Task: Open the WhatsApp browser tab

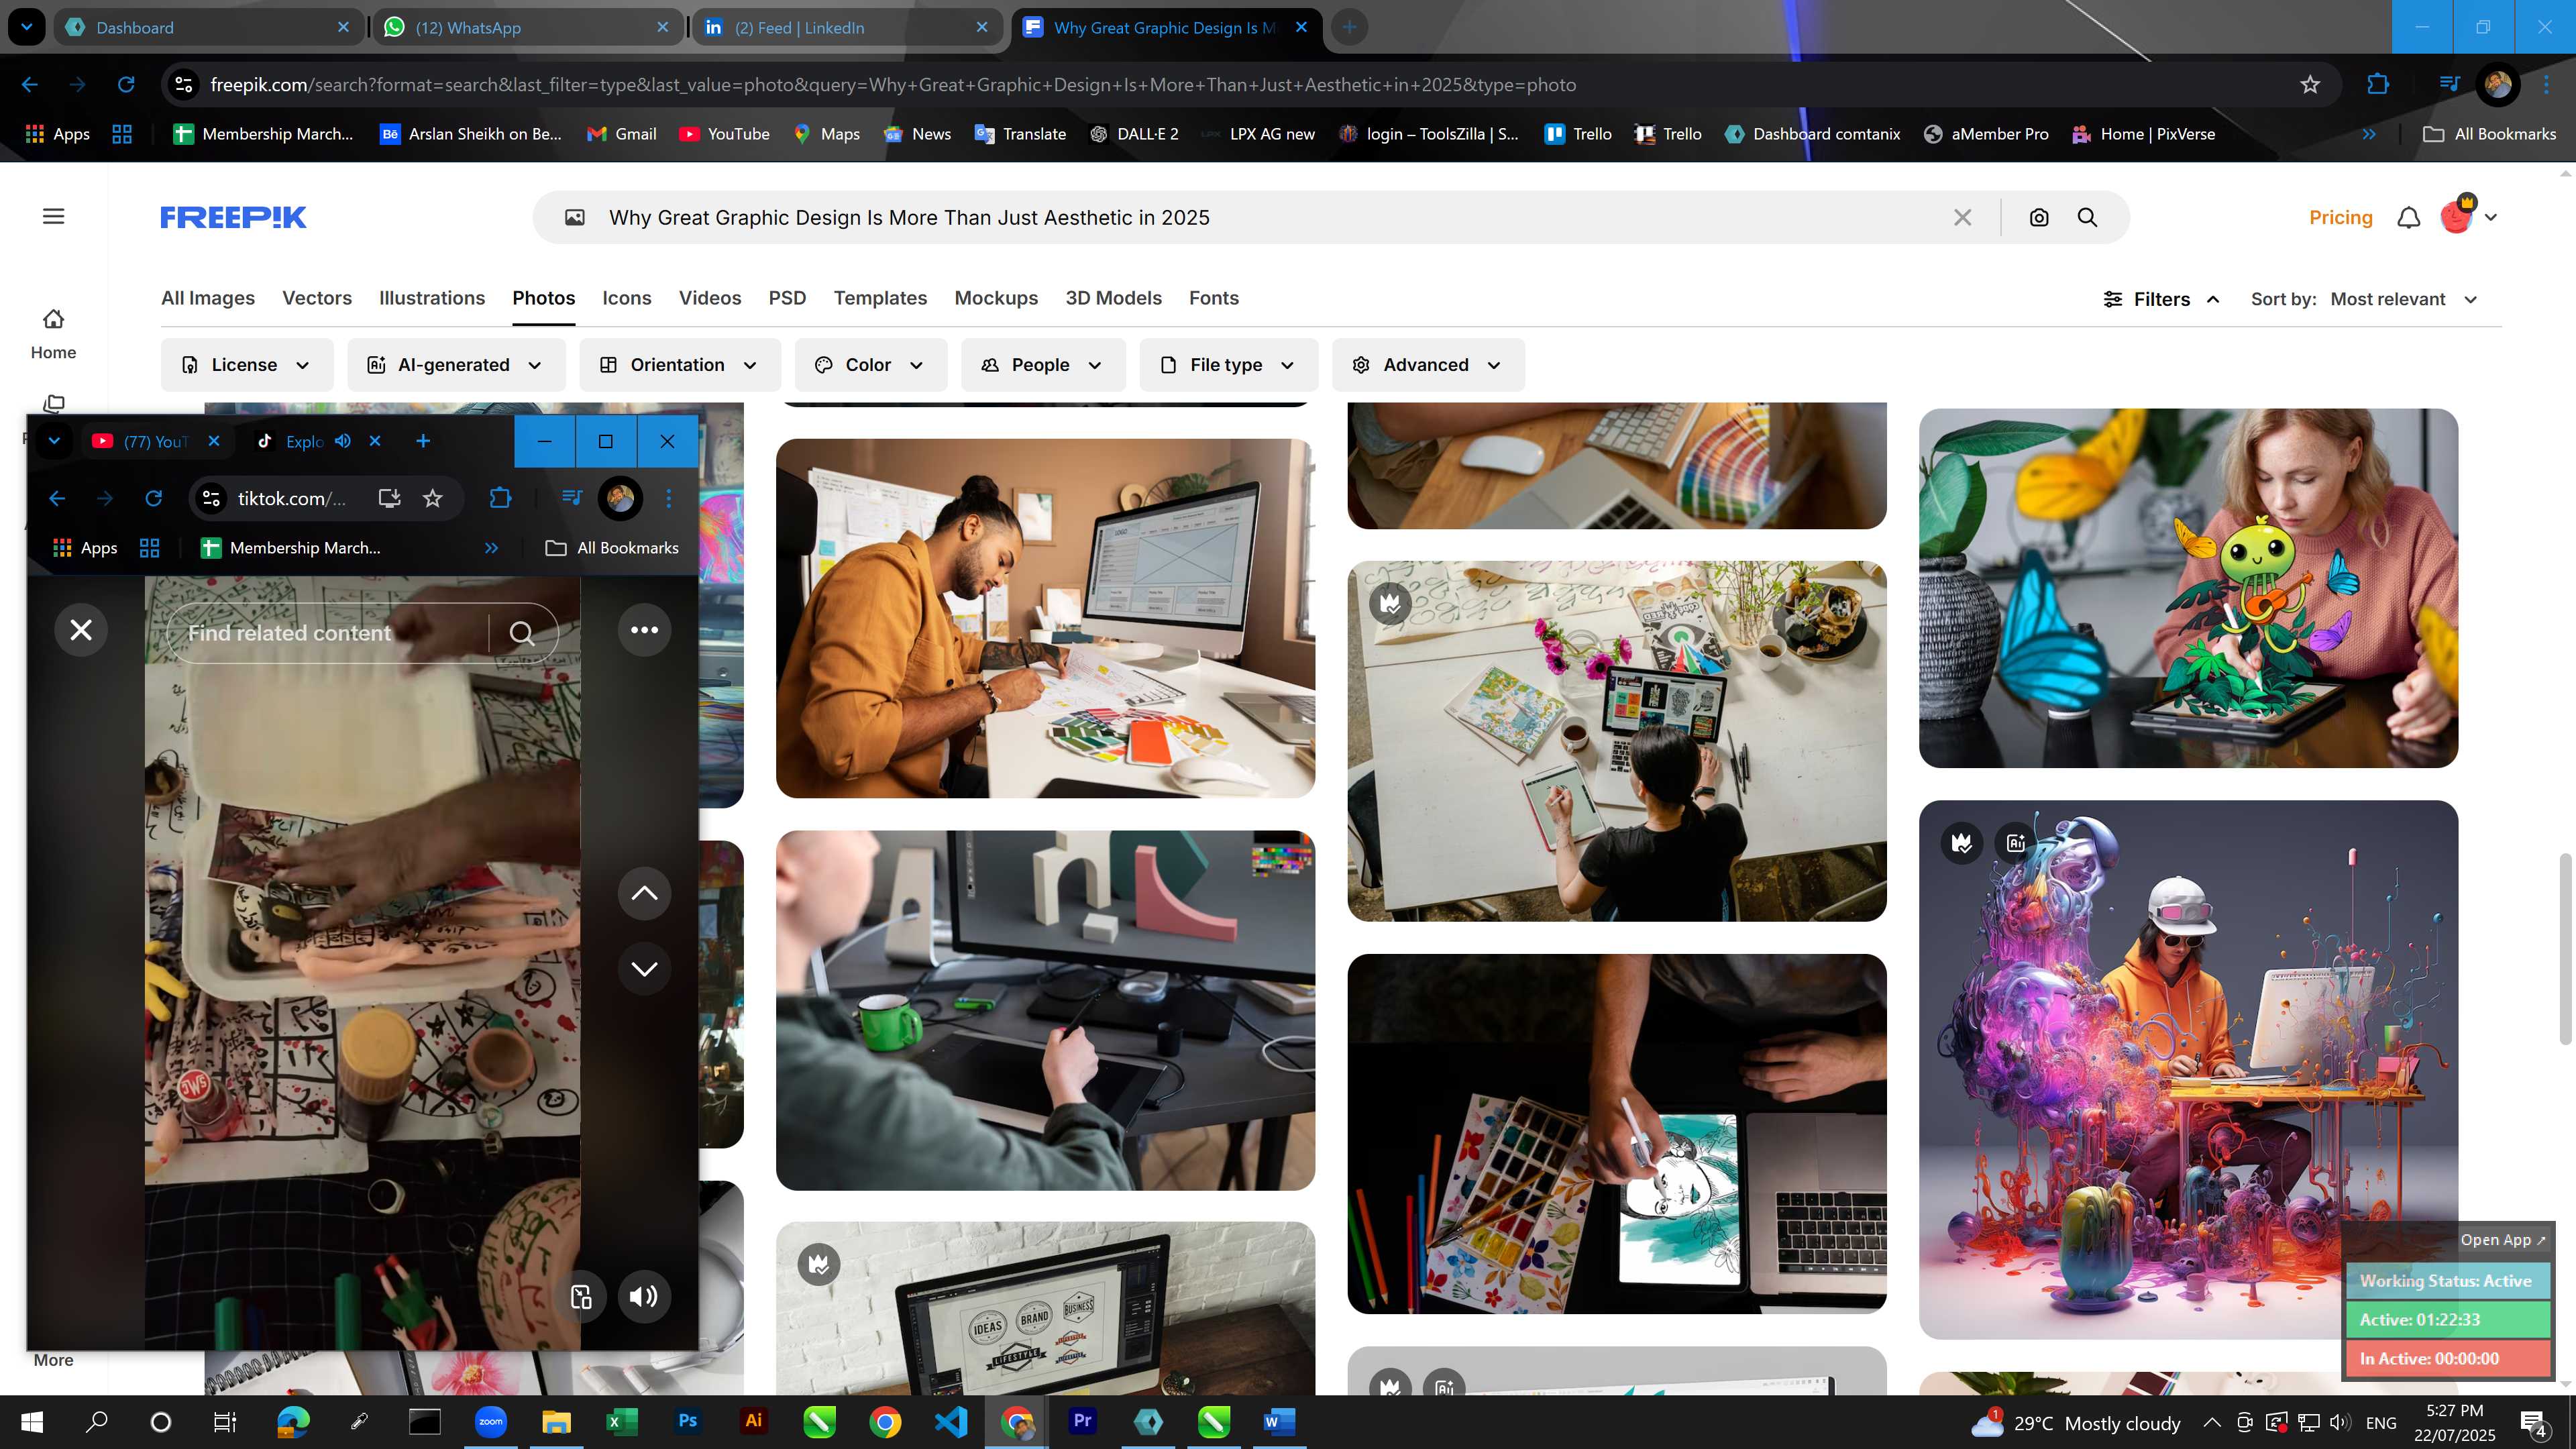Action: pyautogui.click(x=528, y=27)
